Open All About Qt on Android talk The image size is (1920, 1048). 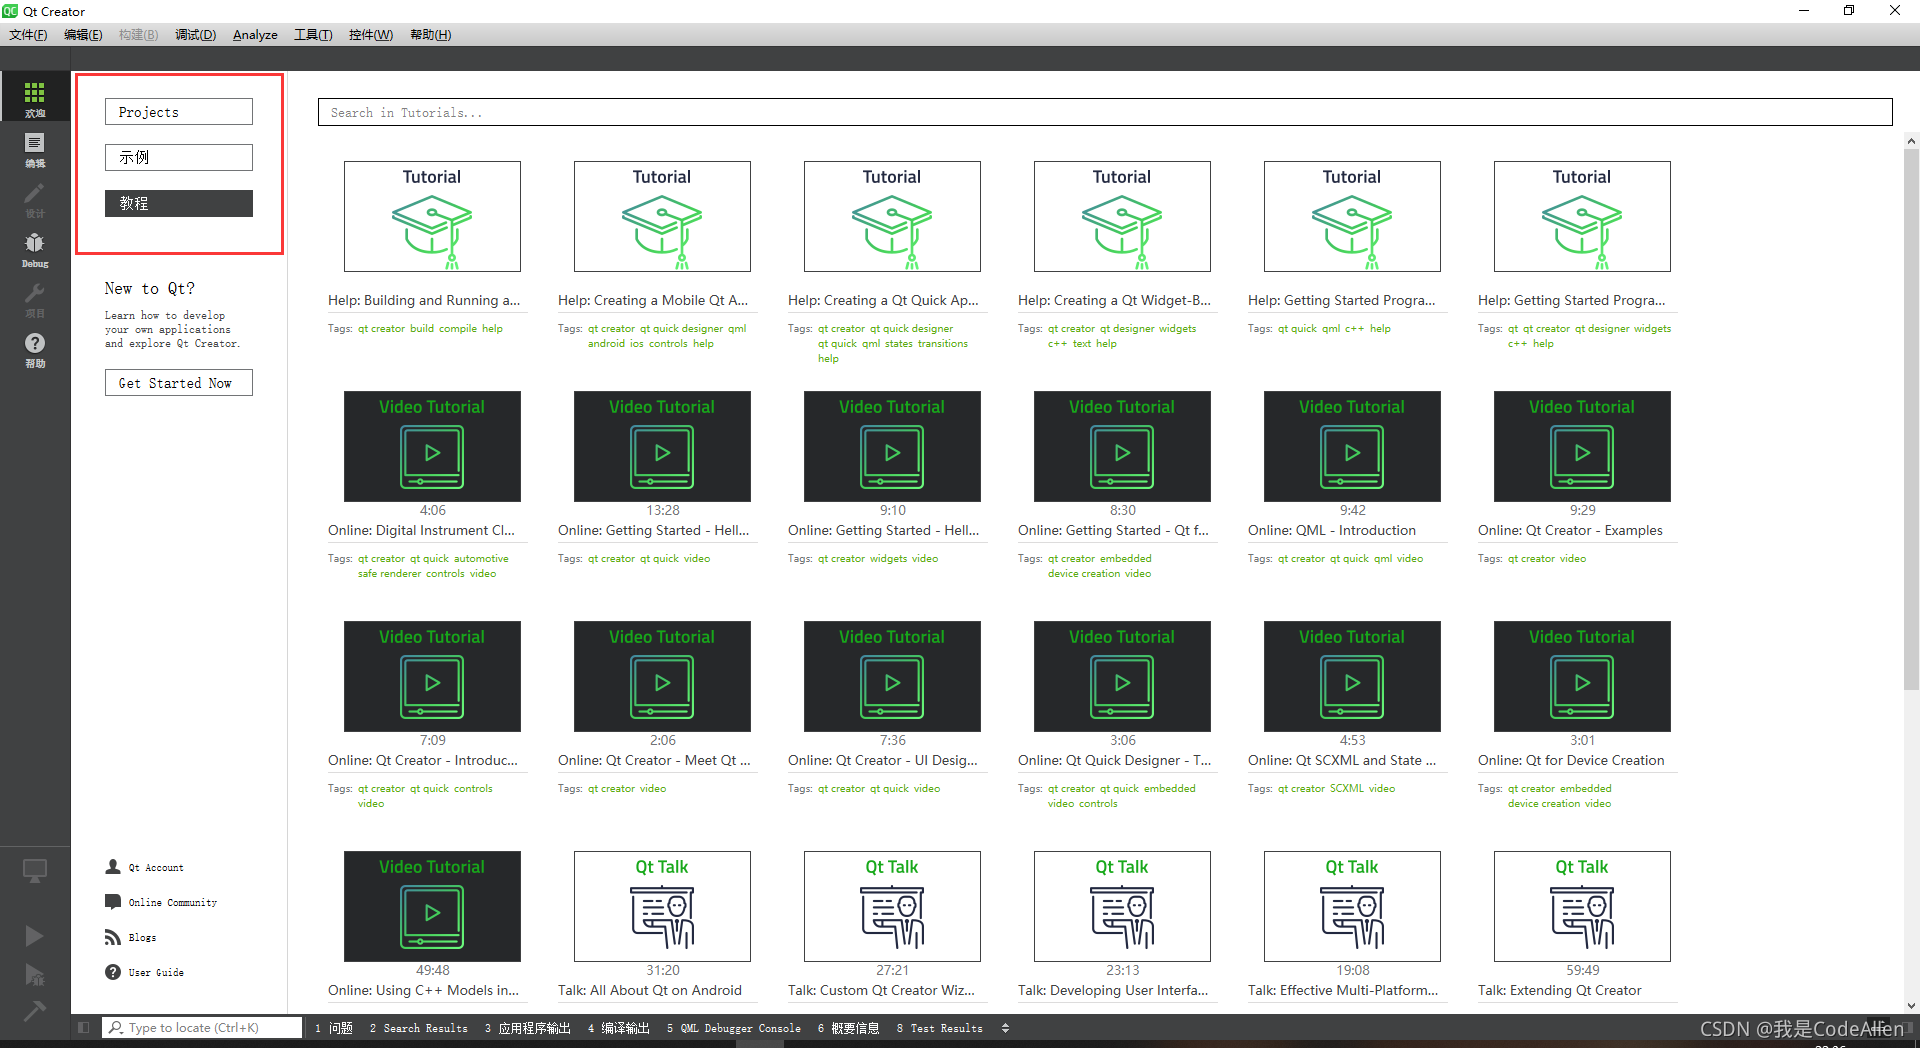(x=662, y=906)
